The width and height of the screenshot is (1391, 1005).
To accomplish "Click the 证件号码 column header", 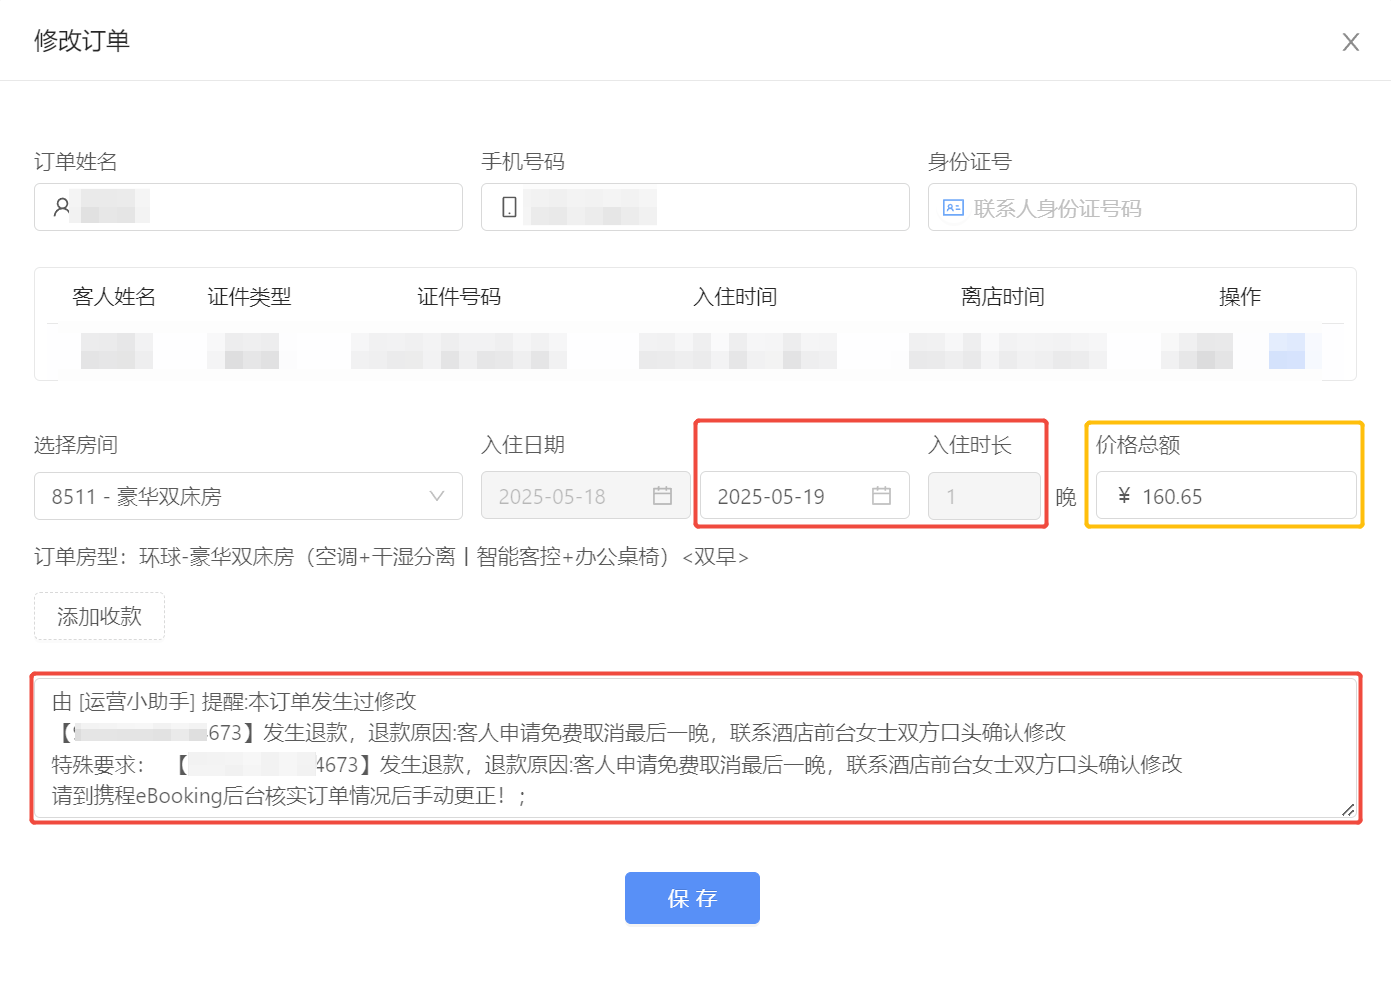I will [x=459, y=297].
